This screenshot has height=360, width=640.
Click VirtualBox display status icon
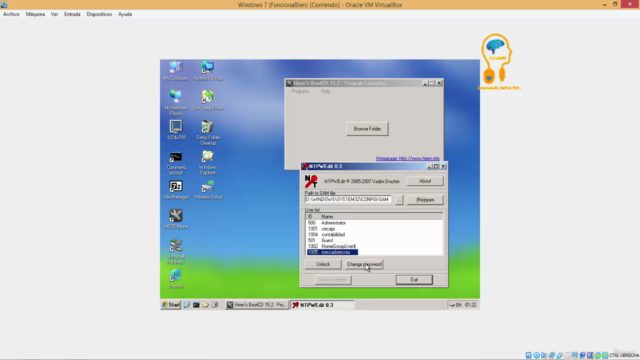575,355
